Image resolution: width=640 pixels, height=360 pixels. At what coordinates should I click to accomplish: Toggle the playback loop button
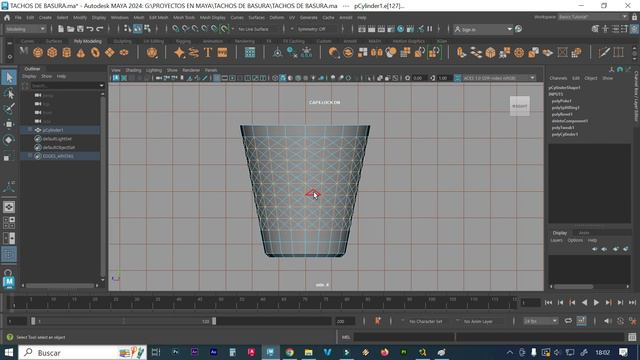coord(568,321)
